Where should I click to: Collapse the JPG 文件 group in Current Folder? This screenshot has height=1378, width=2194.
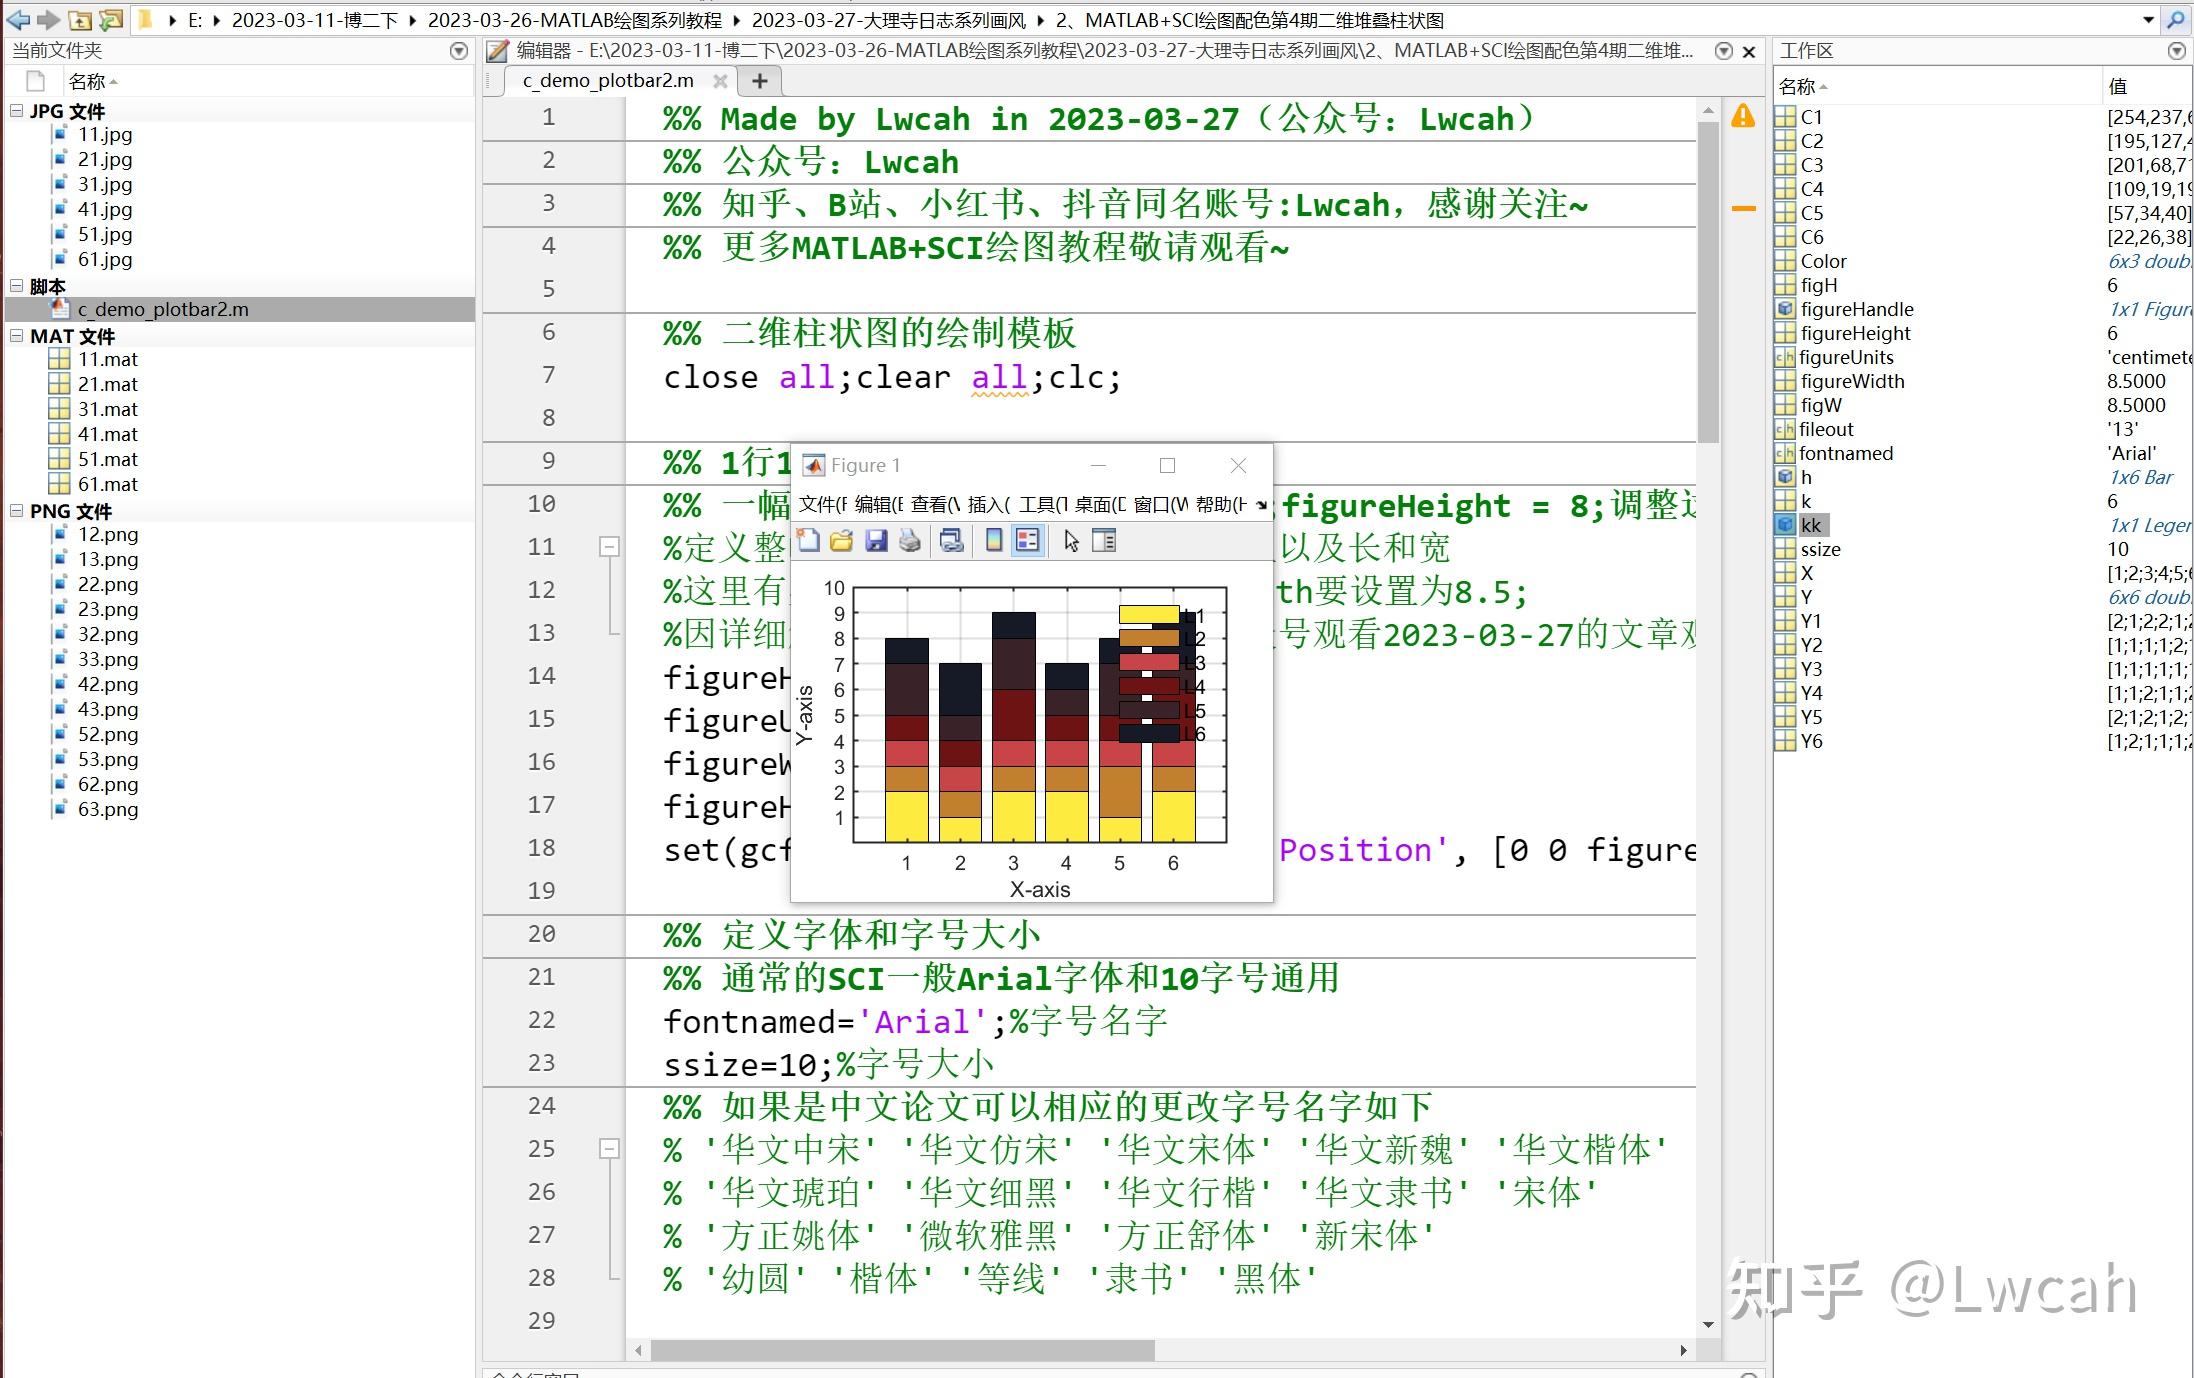[15, 111]
